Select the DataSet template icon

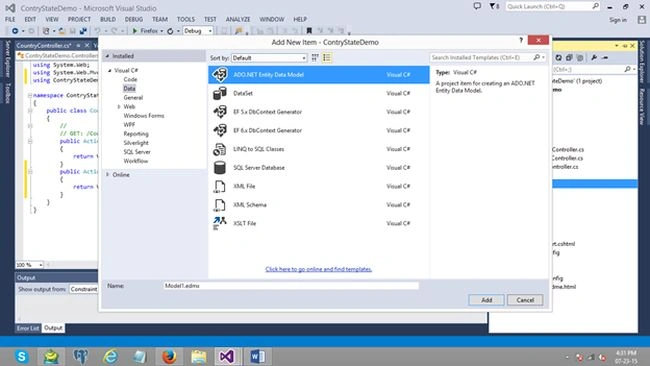pos(220,93)
